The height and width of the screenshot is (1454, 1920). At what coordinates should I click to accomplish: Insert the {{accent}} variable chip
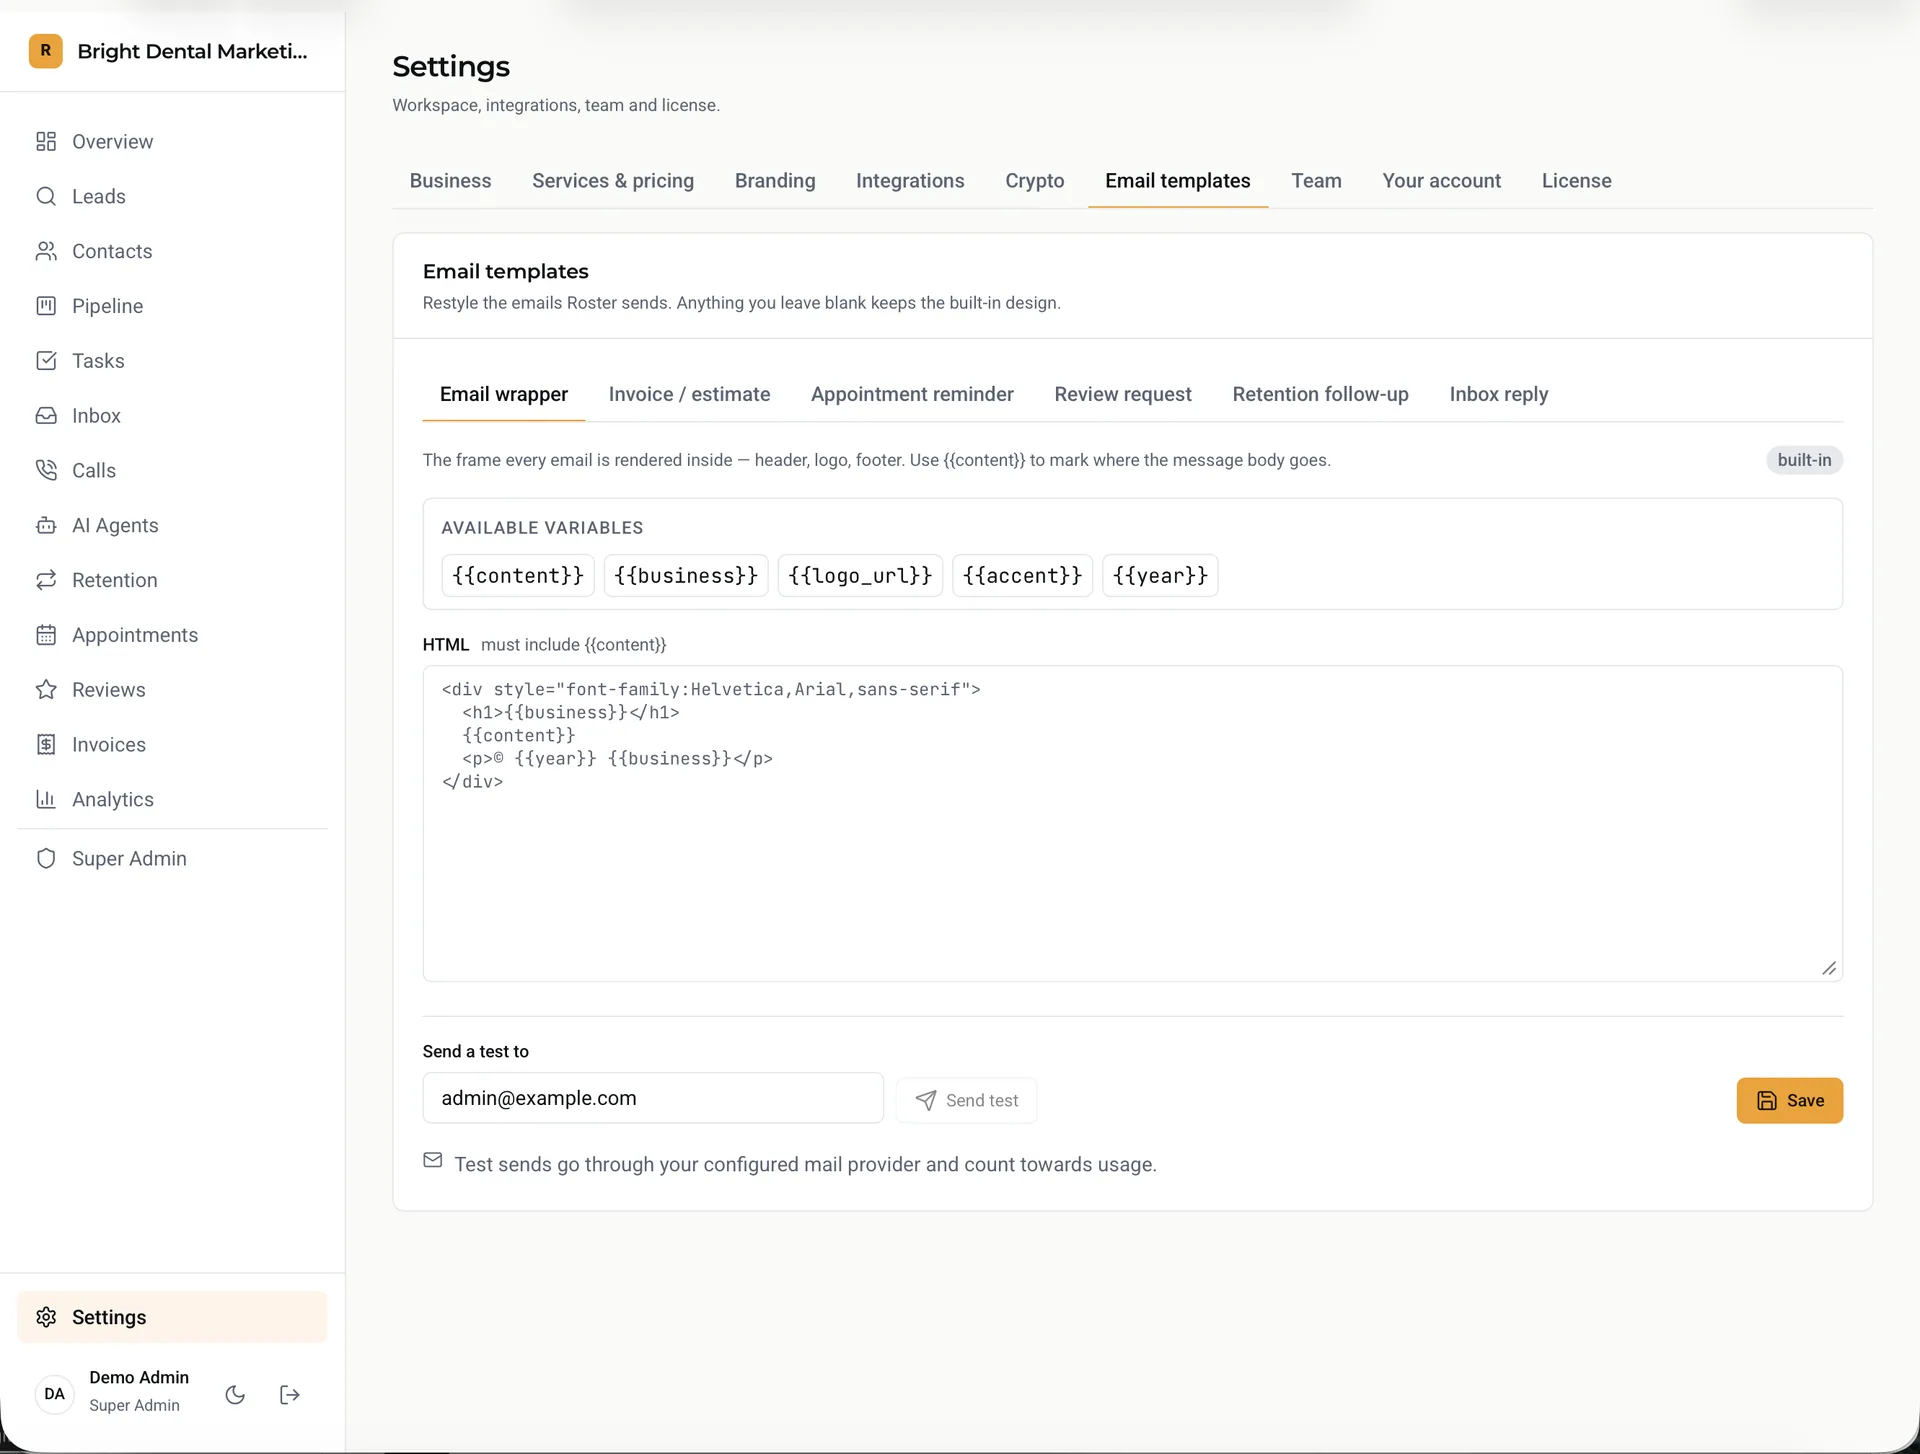coord(1022,576)
